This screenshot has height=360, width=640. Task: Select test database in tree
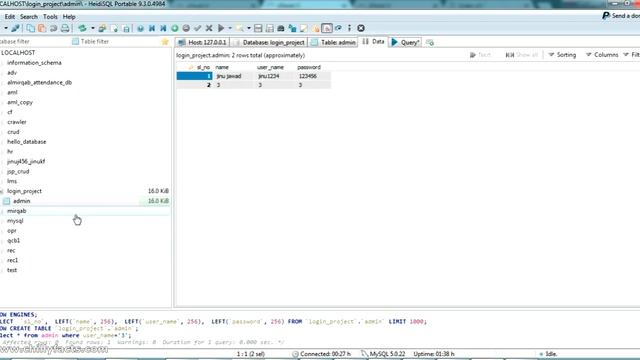(x=12, y=270)
